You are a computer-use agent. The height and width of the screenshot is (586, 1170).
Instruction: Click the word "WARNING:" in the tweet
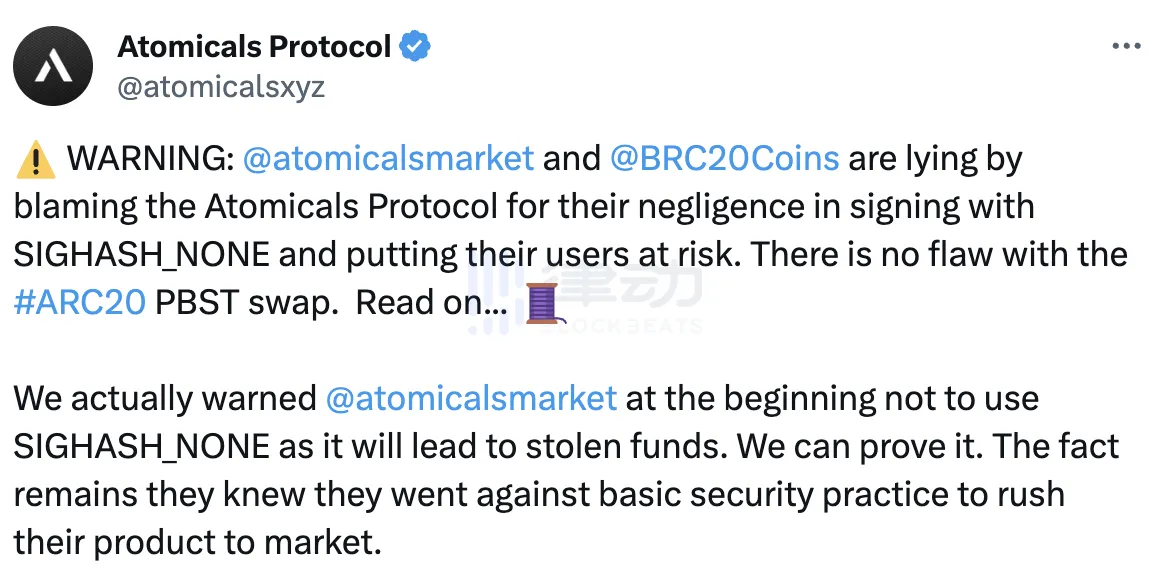(149, 158)
